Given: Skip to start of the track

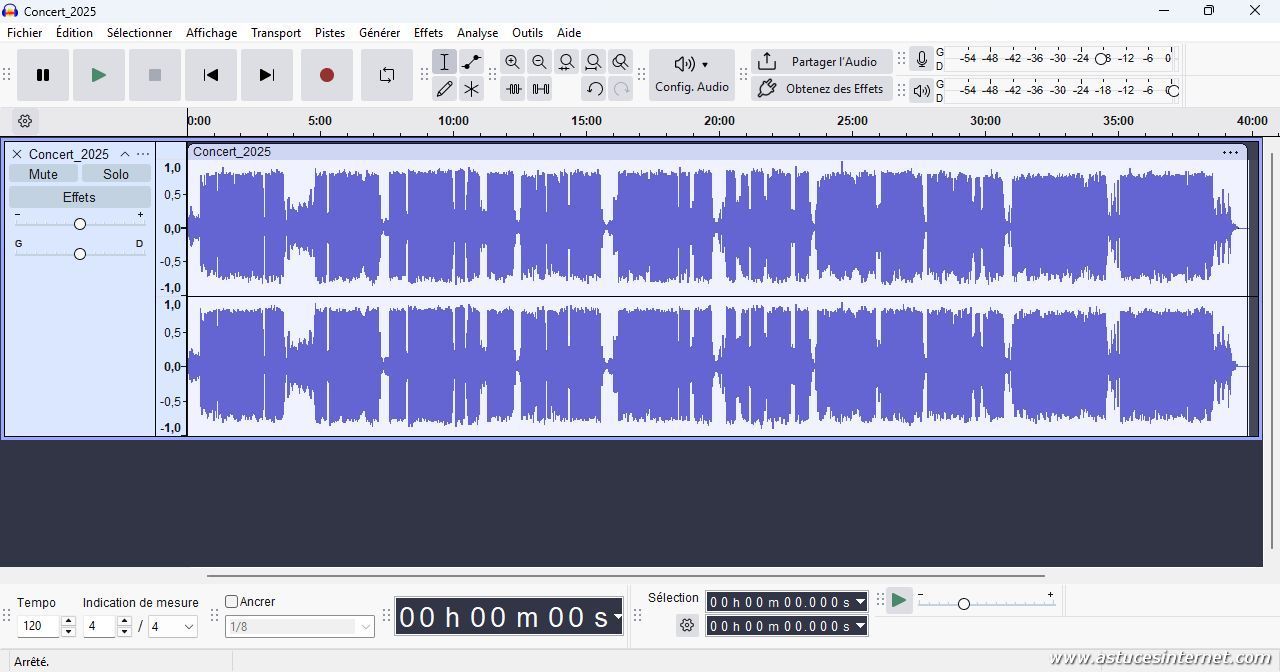Looking at the screenshot, I should [210, 75].
